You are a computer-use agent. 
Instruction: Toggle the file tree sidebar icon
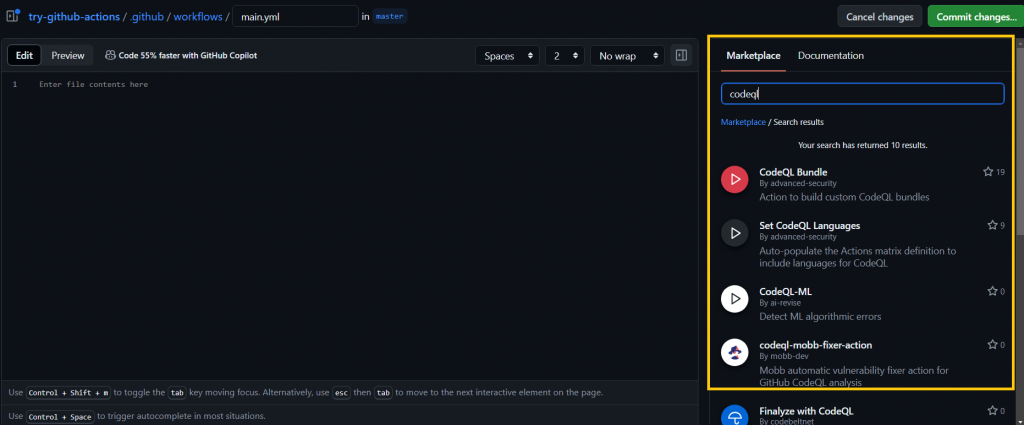[x=12, y=16]
